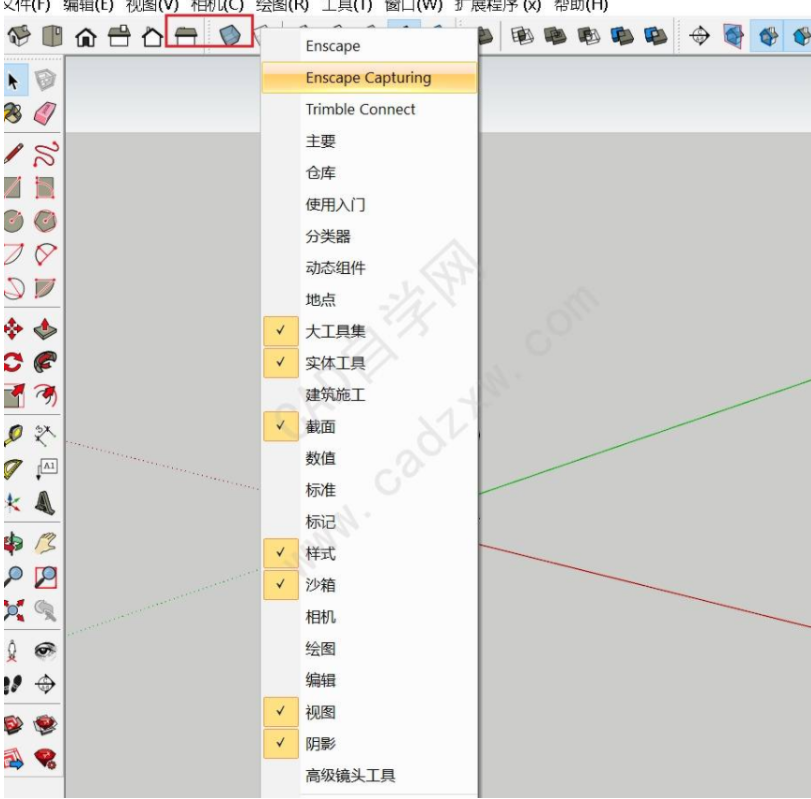Viewport: 811px width, 799px height.
Task: Select the Zoom Window tool
Action: click(45, 577)
